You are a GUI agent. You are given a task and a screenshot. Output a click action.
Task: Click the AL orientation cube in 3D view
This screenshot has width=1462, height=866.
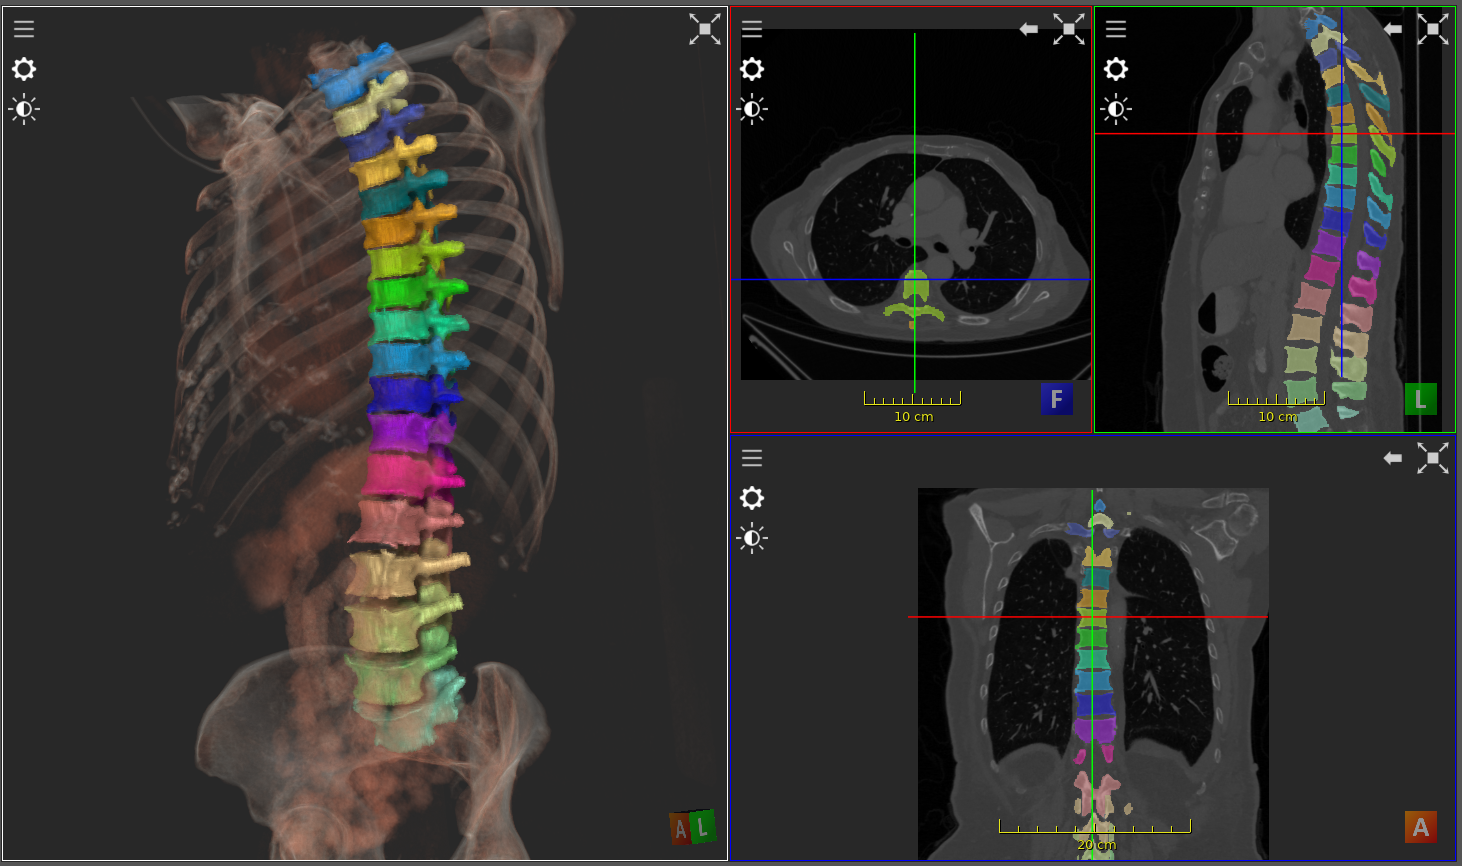coord(693,827)
